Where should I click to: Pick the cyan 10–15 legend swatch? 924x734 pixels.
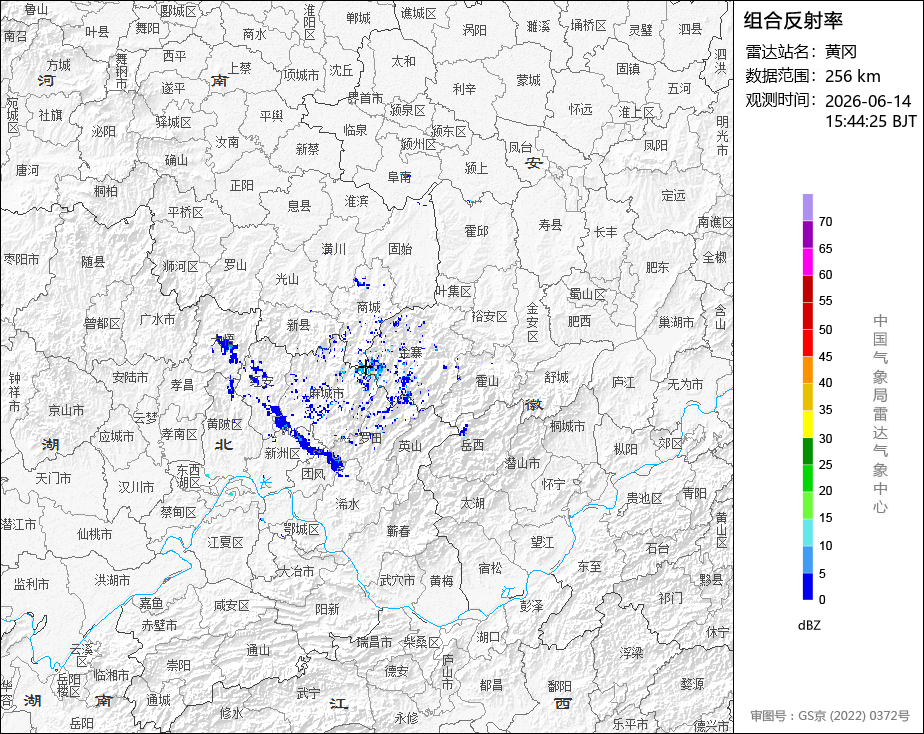coord(807,532)
